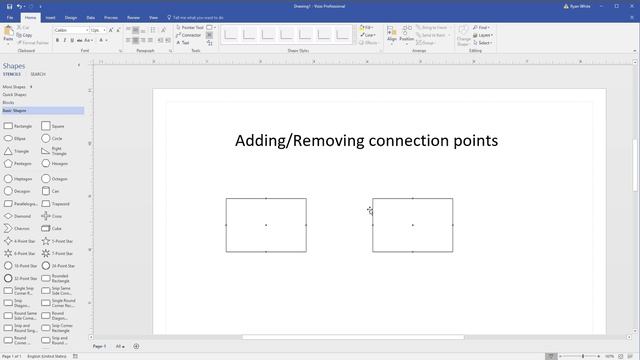Activate the Connector tool
This screenshot has width=640, height=360.
[189, 35]
